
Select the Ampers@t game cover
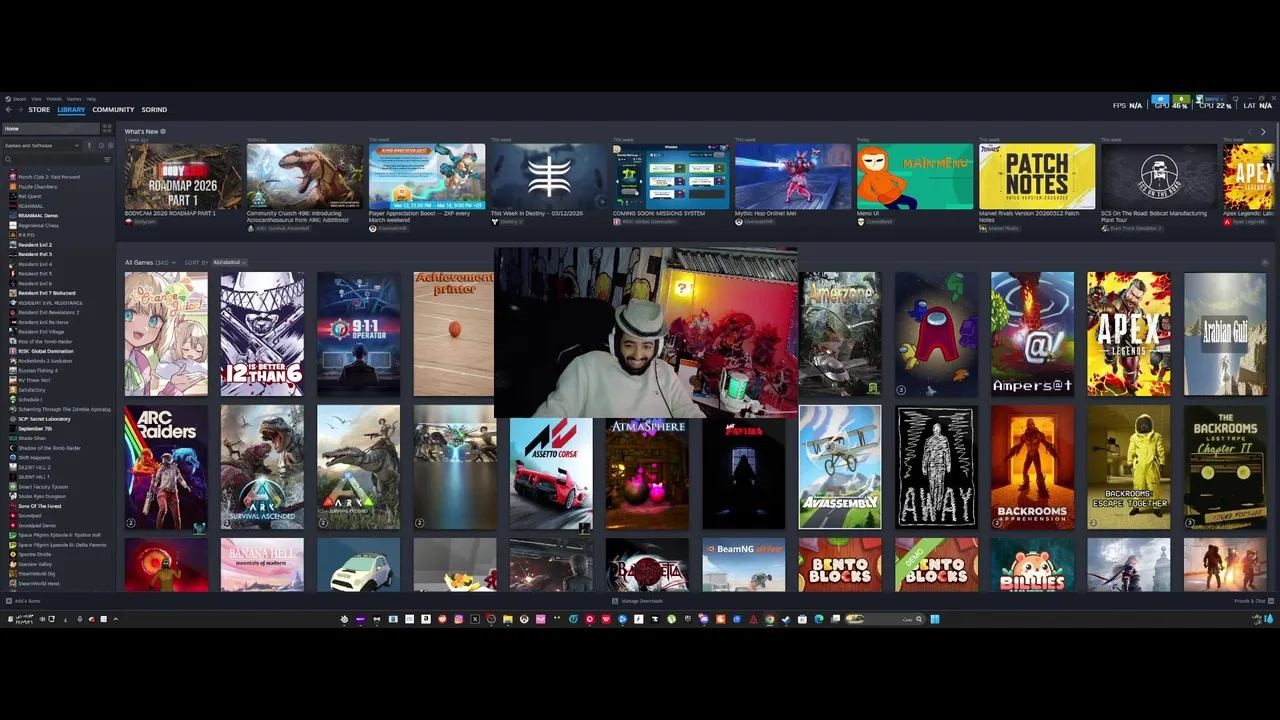(1032, 334)
